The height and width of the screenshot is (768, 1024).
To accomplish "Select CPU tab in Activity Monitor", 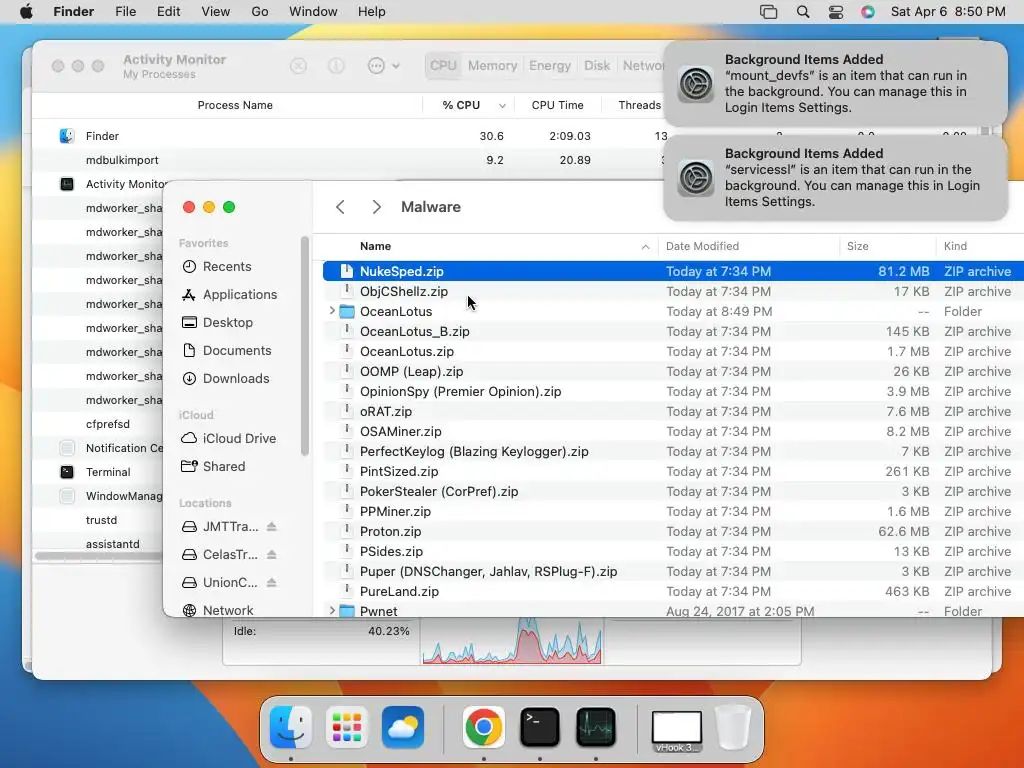I will point(443,66).
